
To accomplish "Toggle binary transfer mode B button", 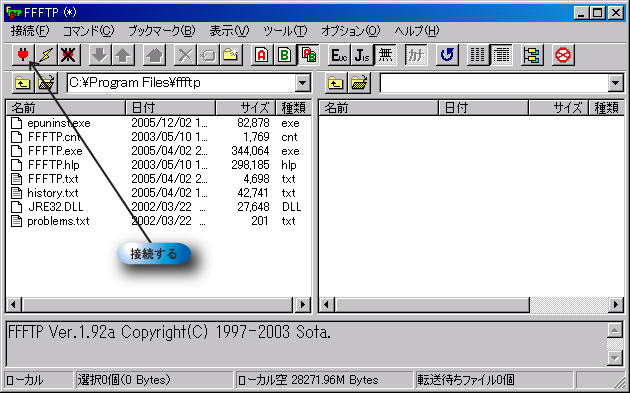I will [285, 55].
